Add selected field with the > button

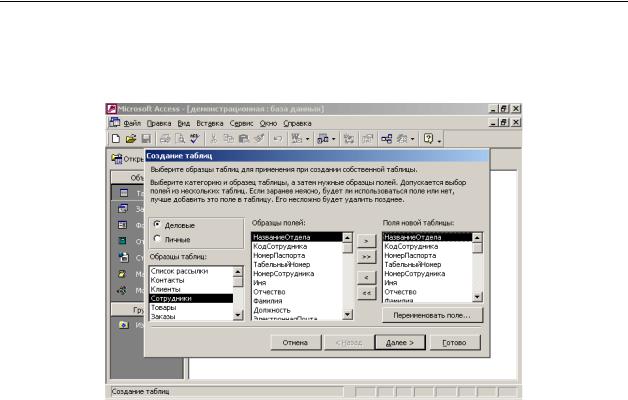366,241
